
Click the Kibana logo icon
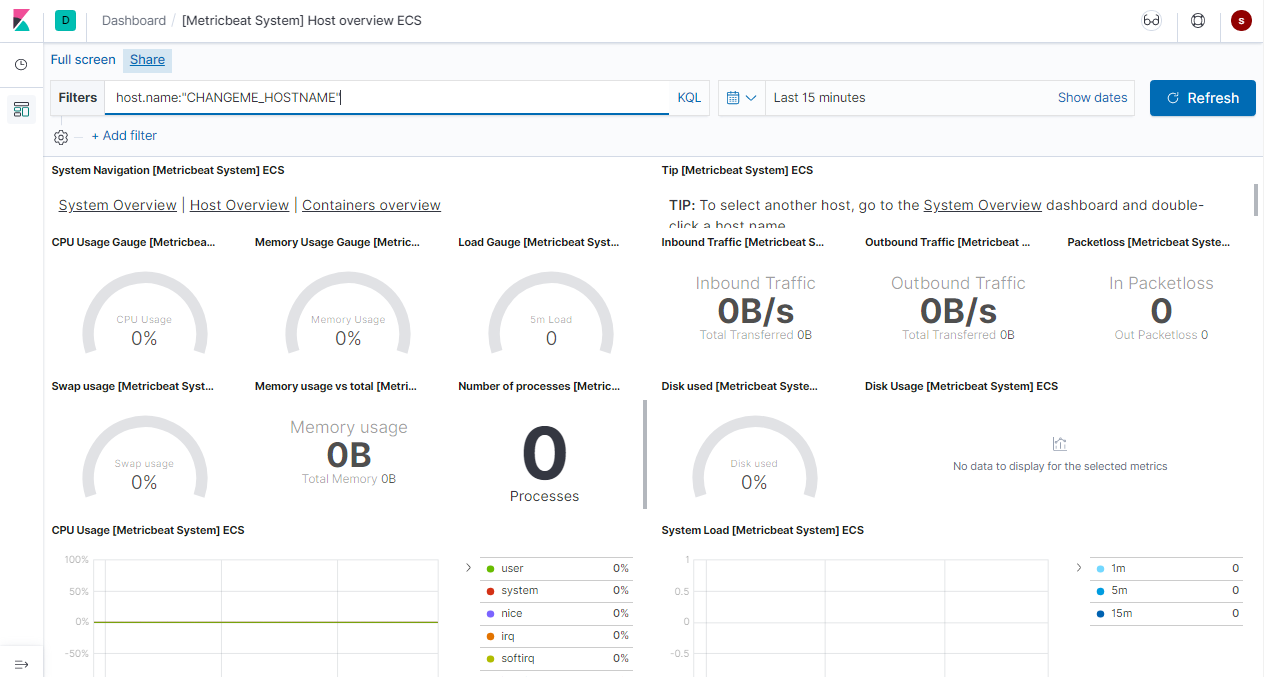pos(21,20)
